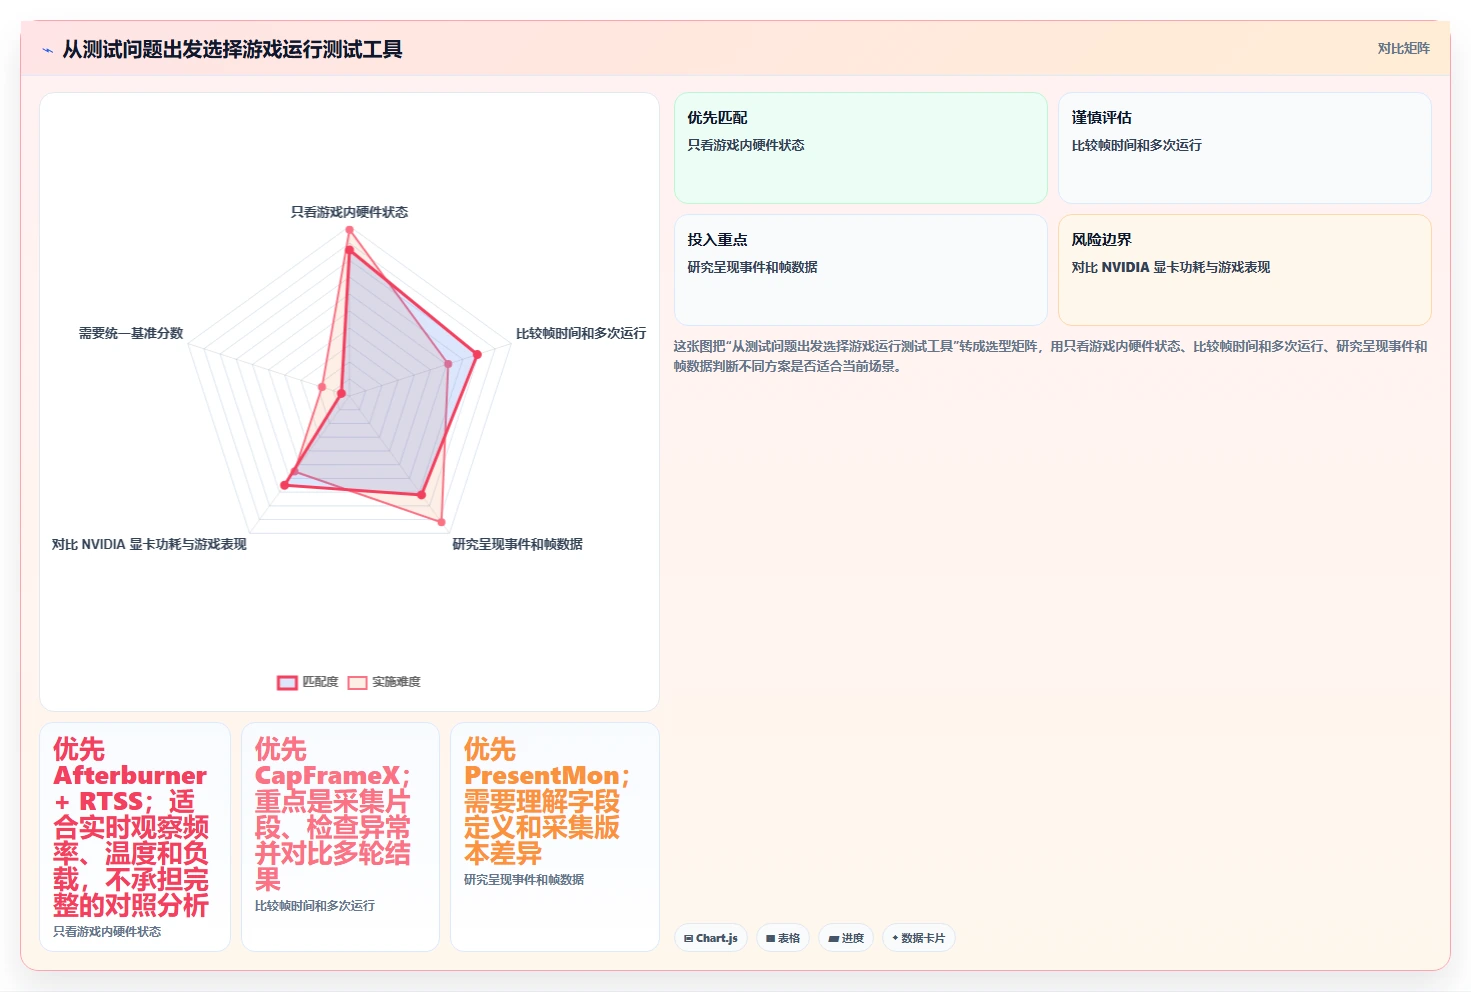Click the 对比 NVIDIA text in the 风险边界 card
Viewport: 1471px width, 992px height.
tap(1170, 267)
